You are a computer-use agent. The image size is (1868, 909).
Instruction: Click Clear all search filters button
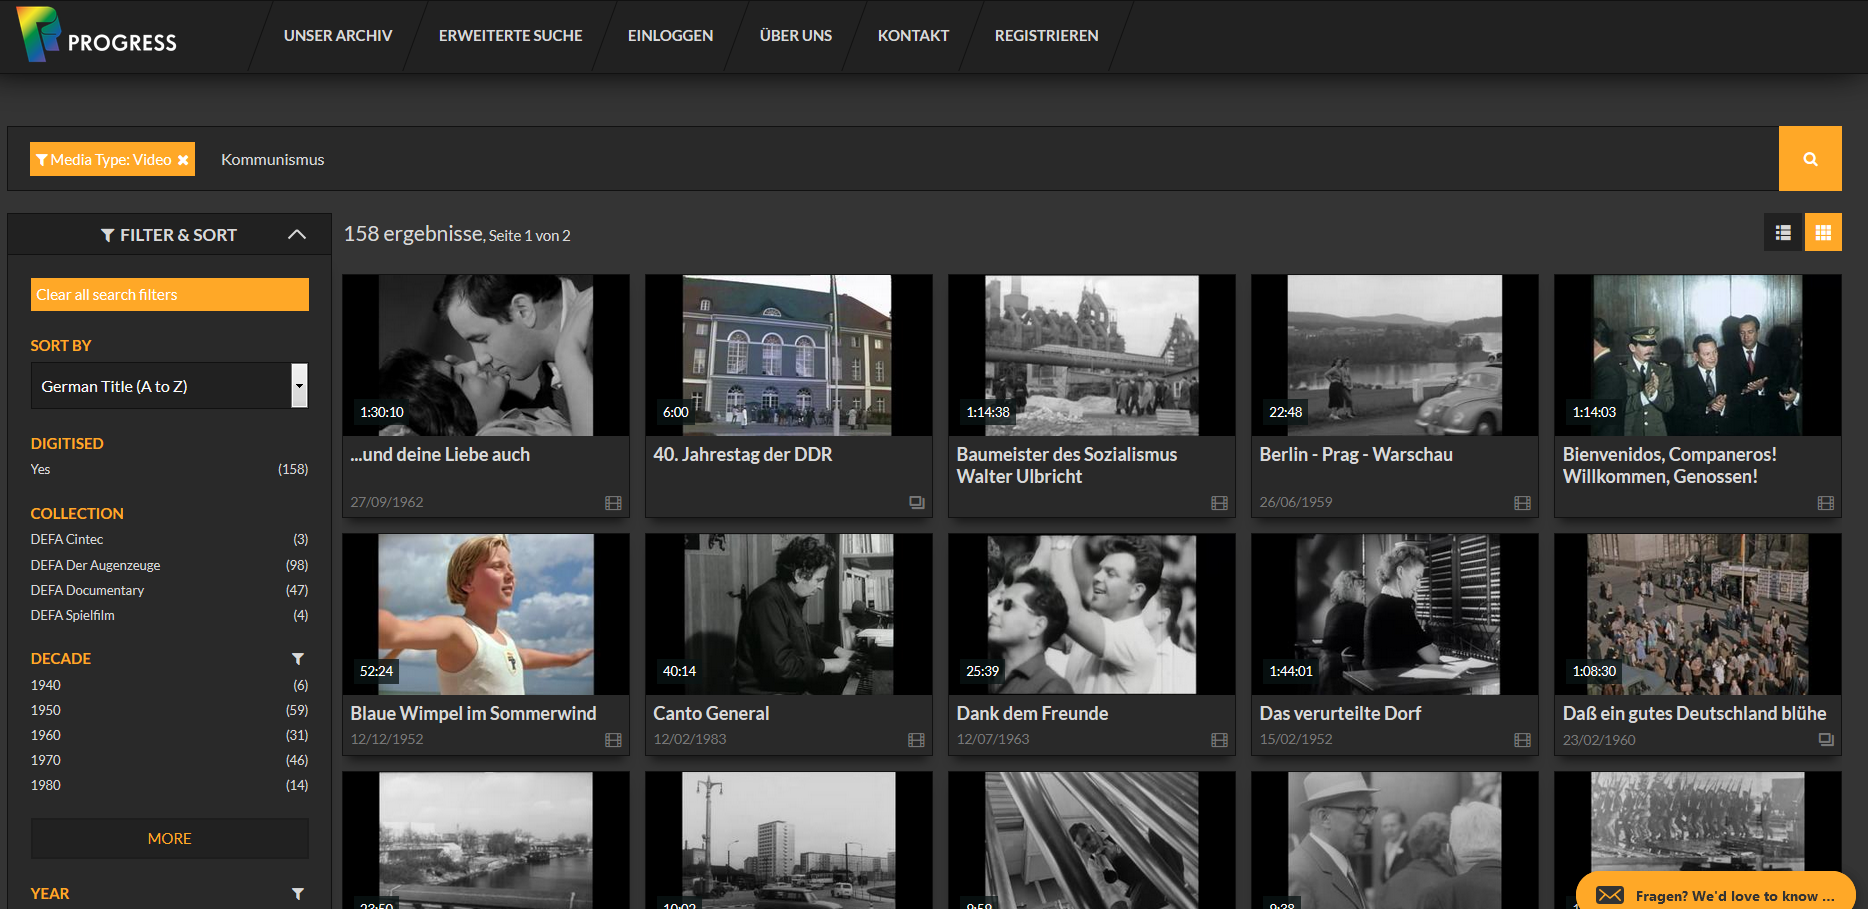click(x=170, y=295)
